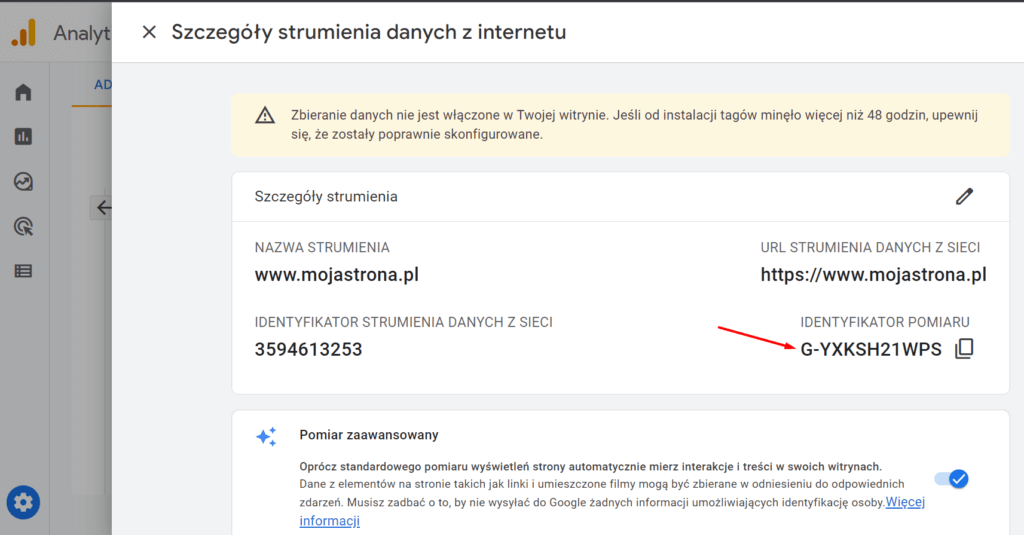This screenshot has height=535, width=1024.
Task: Open the Home icon in sidebar
Action: coord(24,92)
